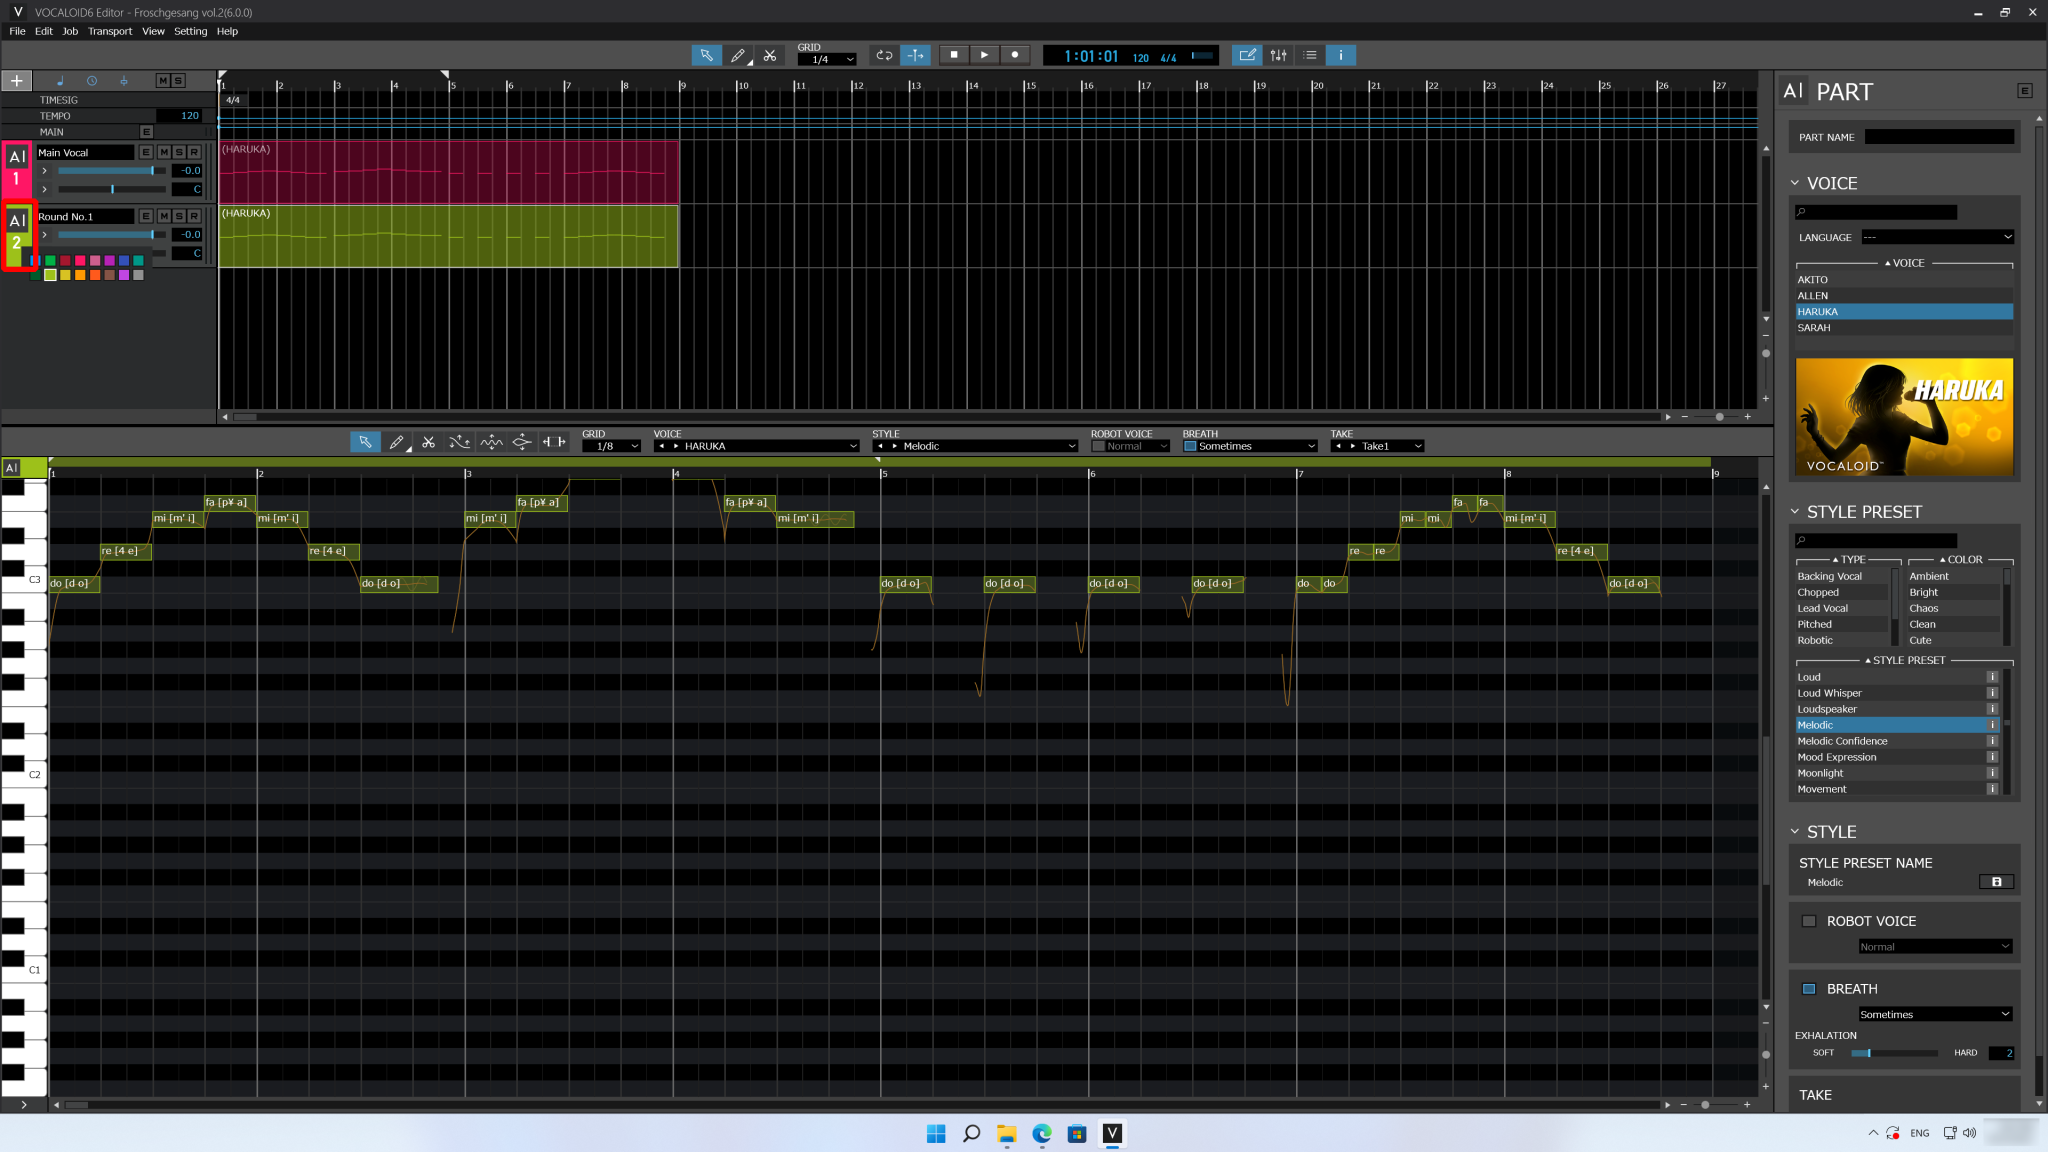Screen dimensions: 2048x1152
Task: Open the pitch curve editing tool
Action: pyautogui.click(x=460, y=441)
